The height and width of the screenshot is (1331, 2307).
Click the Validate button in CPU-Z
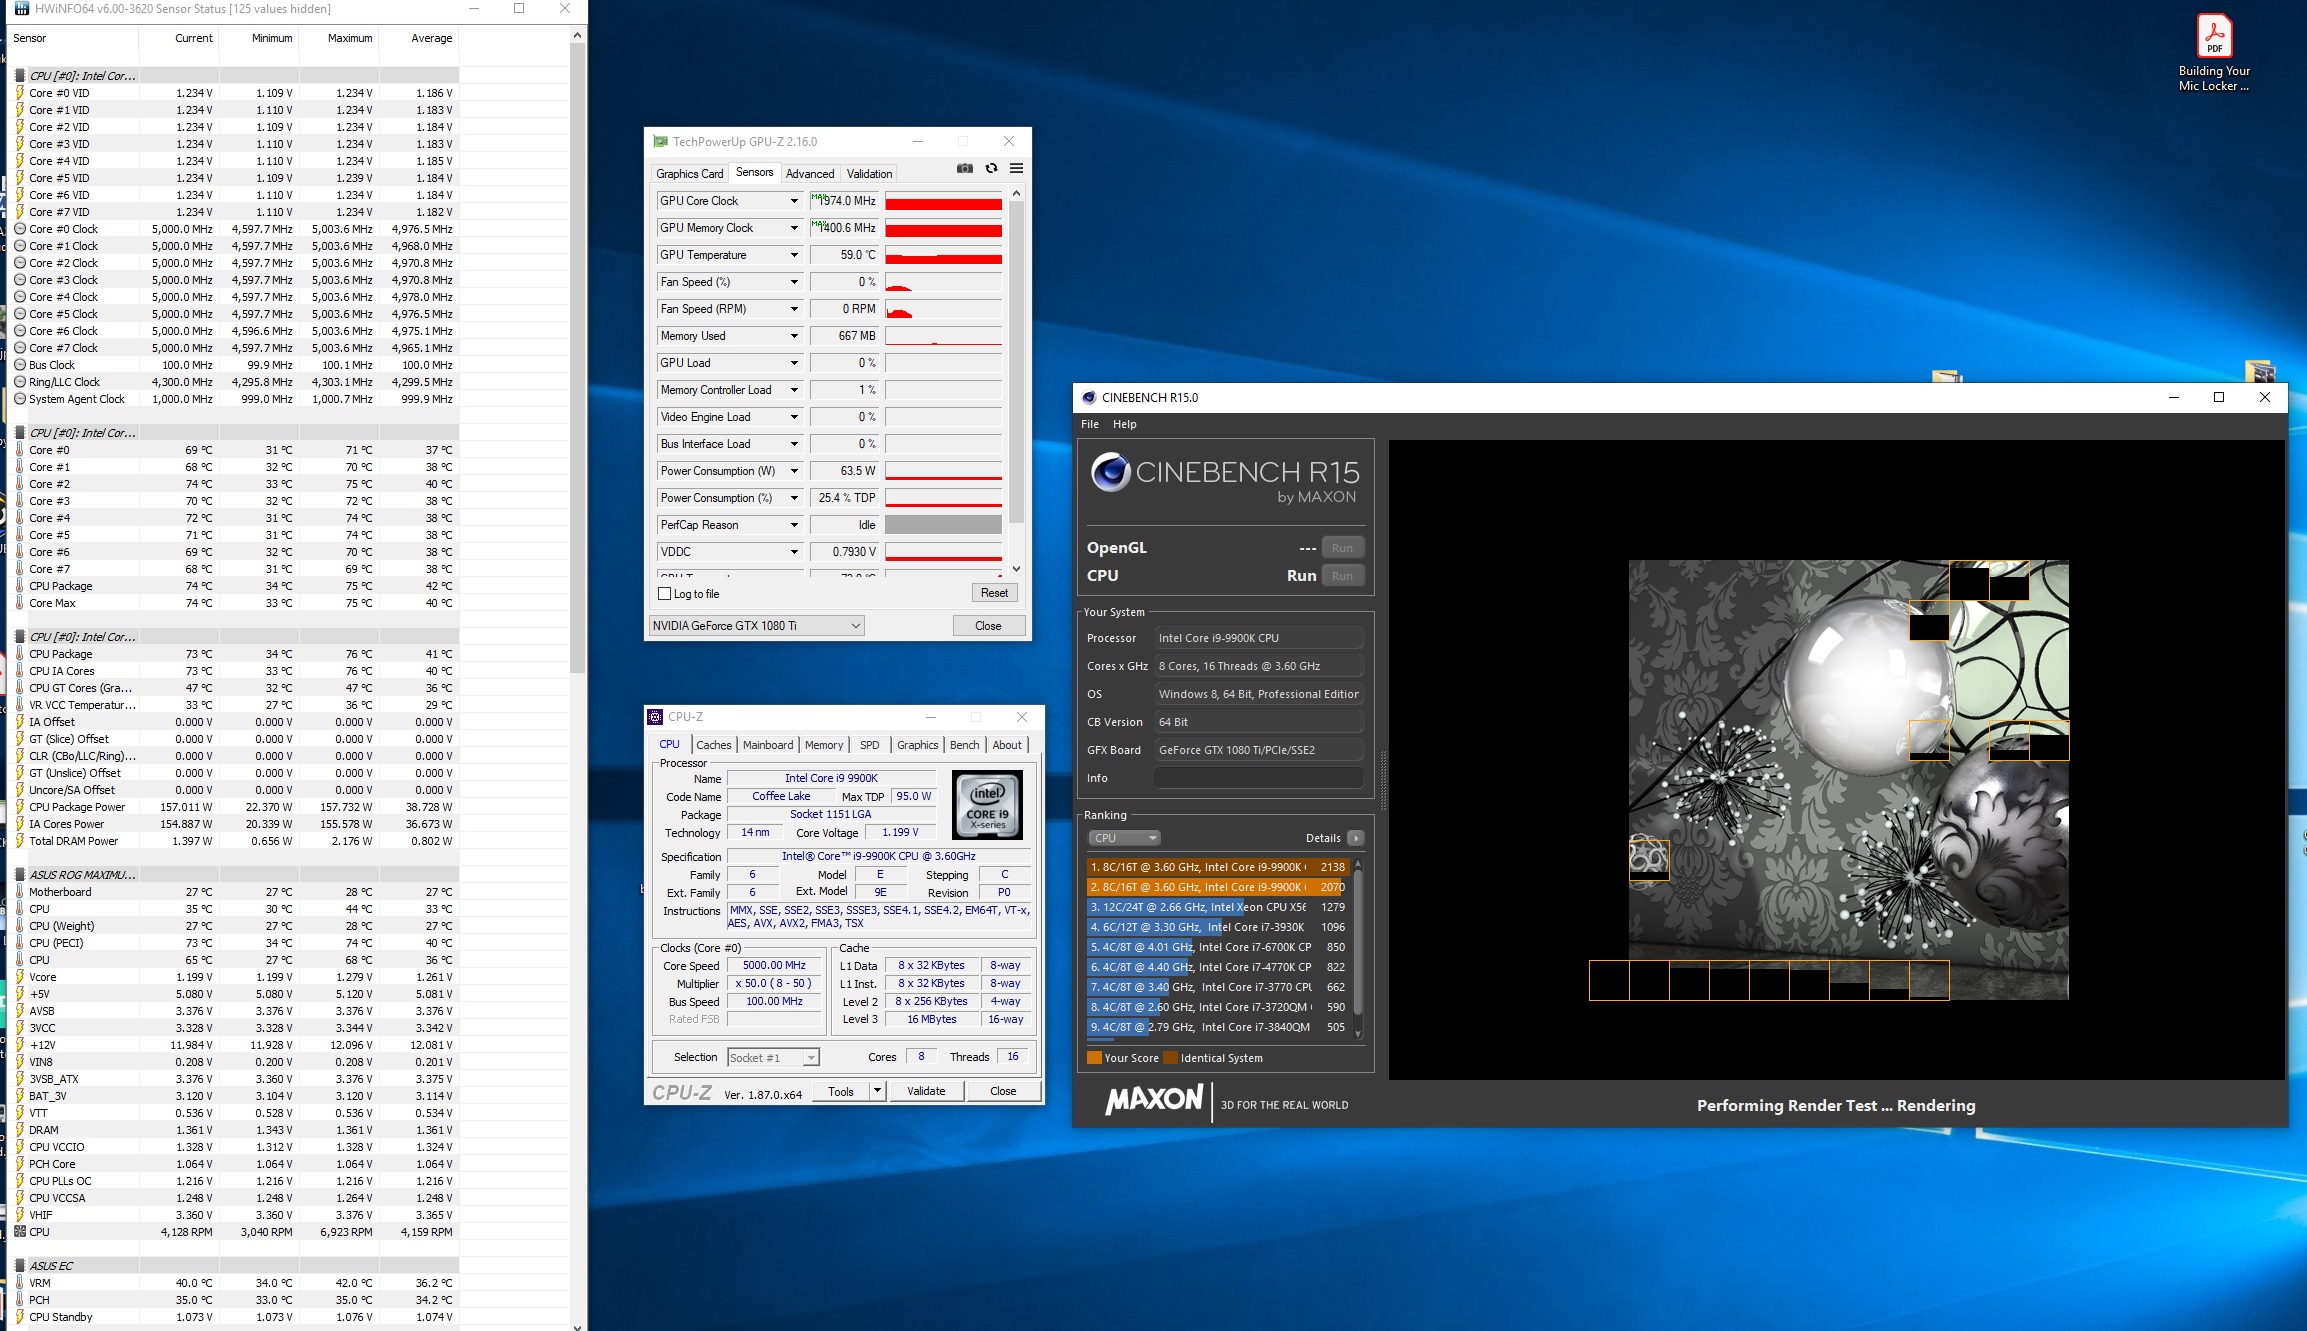click(x=926, y=1091)
